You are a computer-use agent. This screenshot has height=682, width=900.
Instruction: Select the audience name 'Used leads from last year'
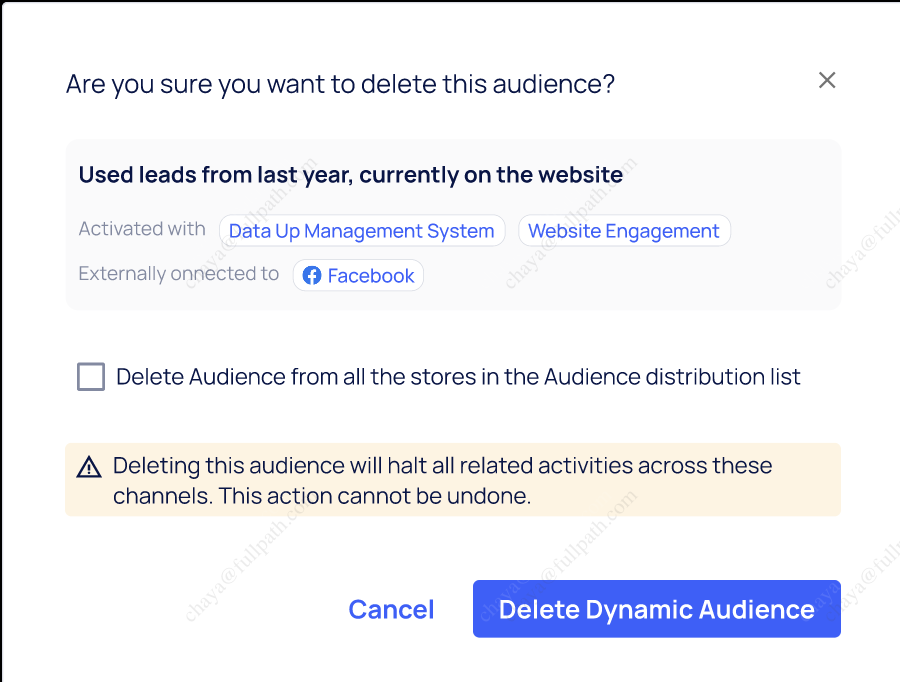coord(215,175)
